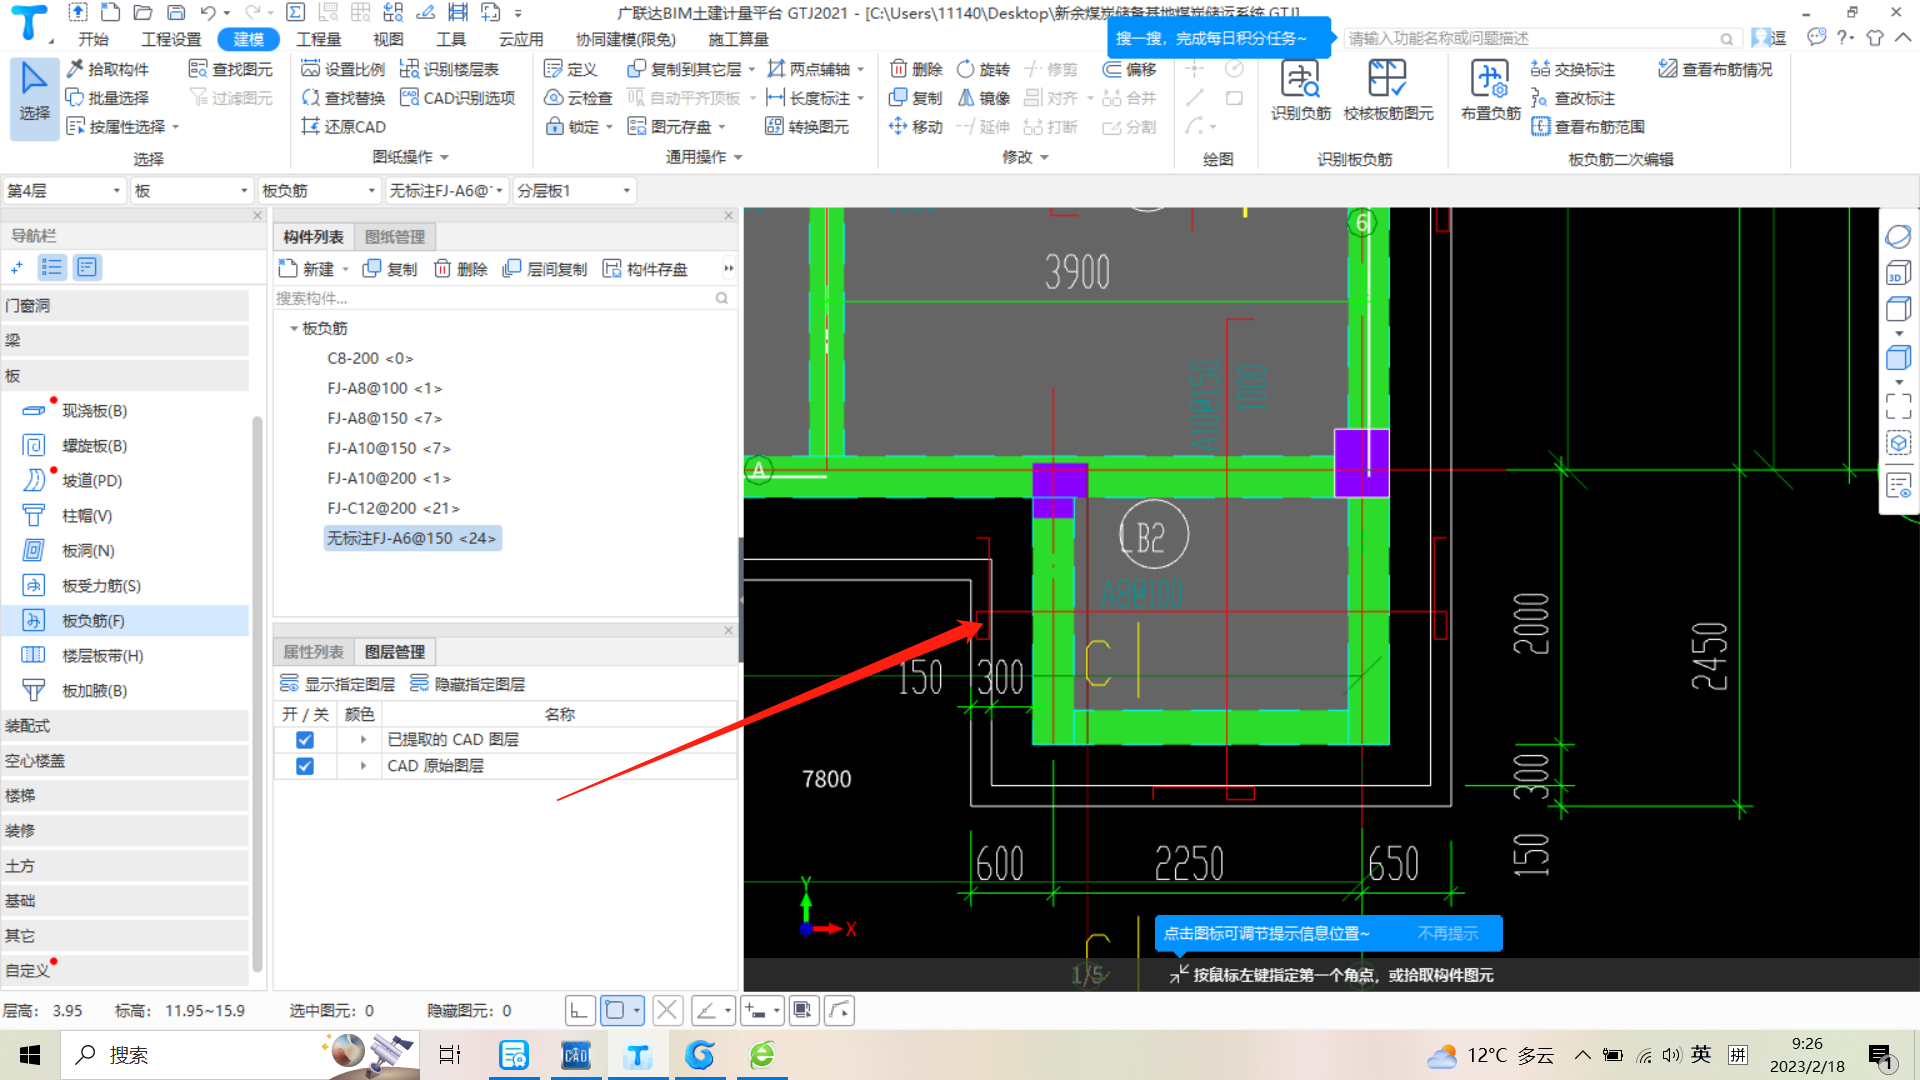Viewport: 1920px width, 1080px height.
Task: Click the 查找图元 tool
Action: pos(231,69)
